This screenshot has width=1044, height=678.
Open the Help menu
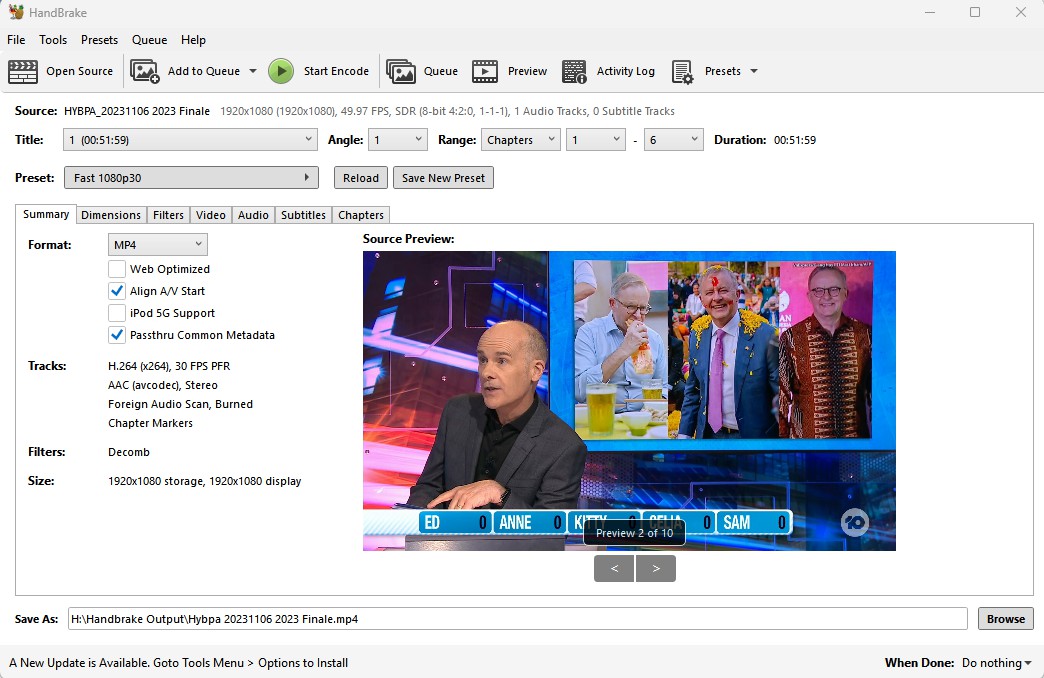(193, 40)
